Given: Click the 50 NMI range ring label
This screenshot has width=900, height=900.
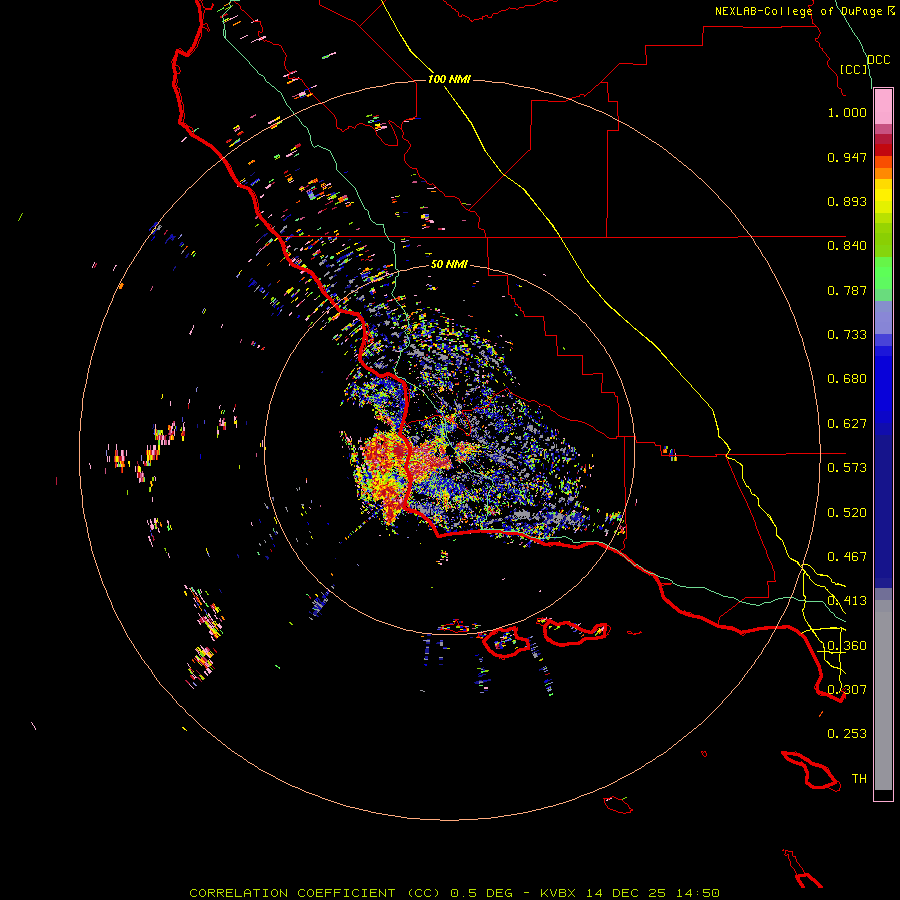Looking at the screenshot, I should [x=449, y=264].
